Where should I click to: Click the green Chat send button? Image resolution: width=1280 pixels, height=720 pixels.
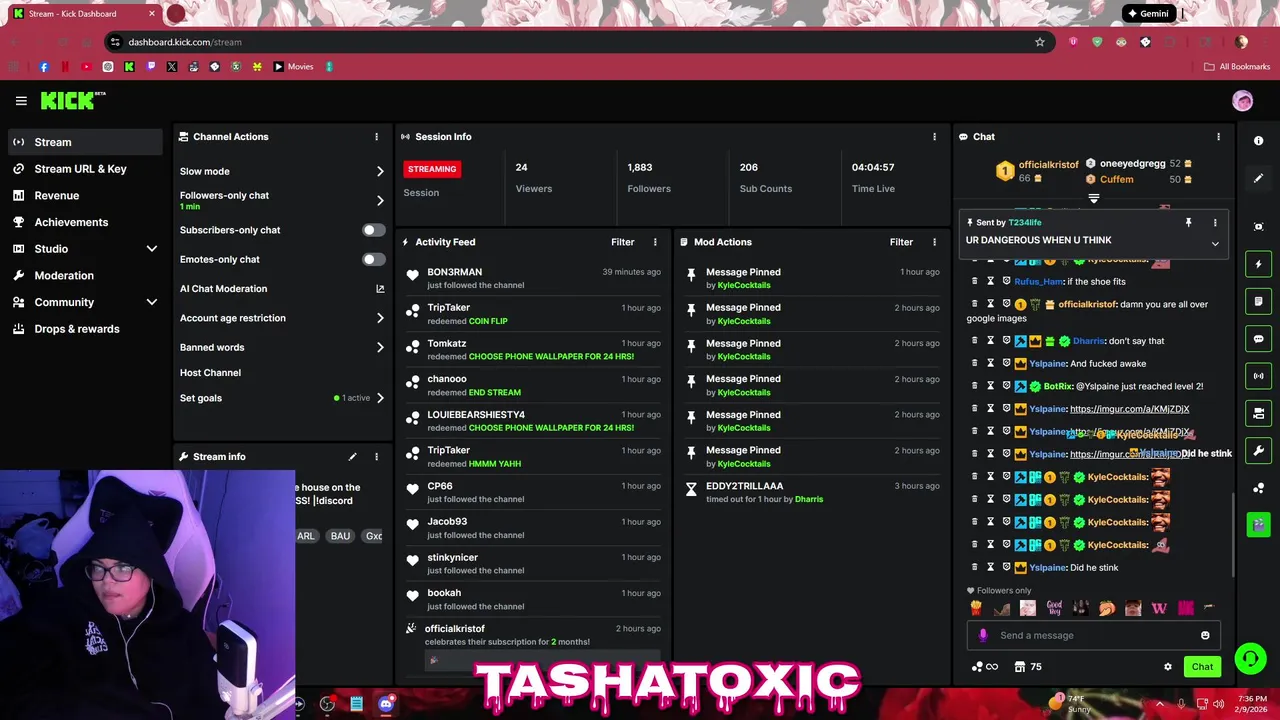(x=1202, y=667)
